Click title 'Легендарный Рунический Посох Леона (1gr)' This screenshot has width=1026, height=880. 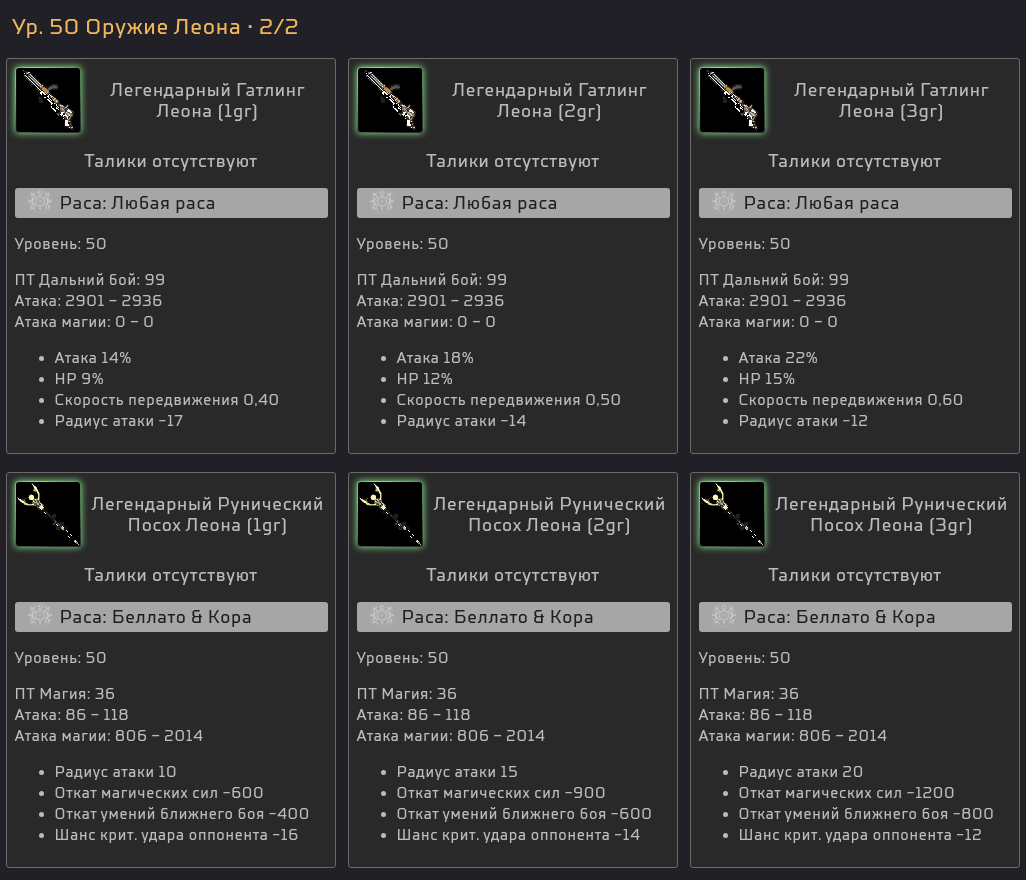click(207, 514)
